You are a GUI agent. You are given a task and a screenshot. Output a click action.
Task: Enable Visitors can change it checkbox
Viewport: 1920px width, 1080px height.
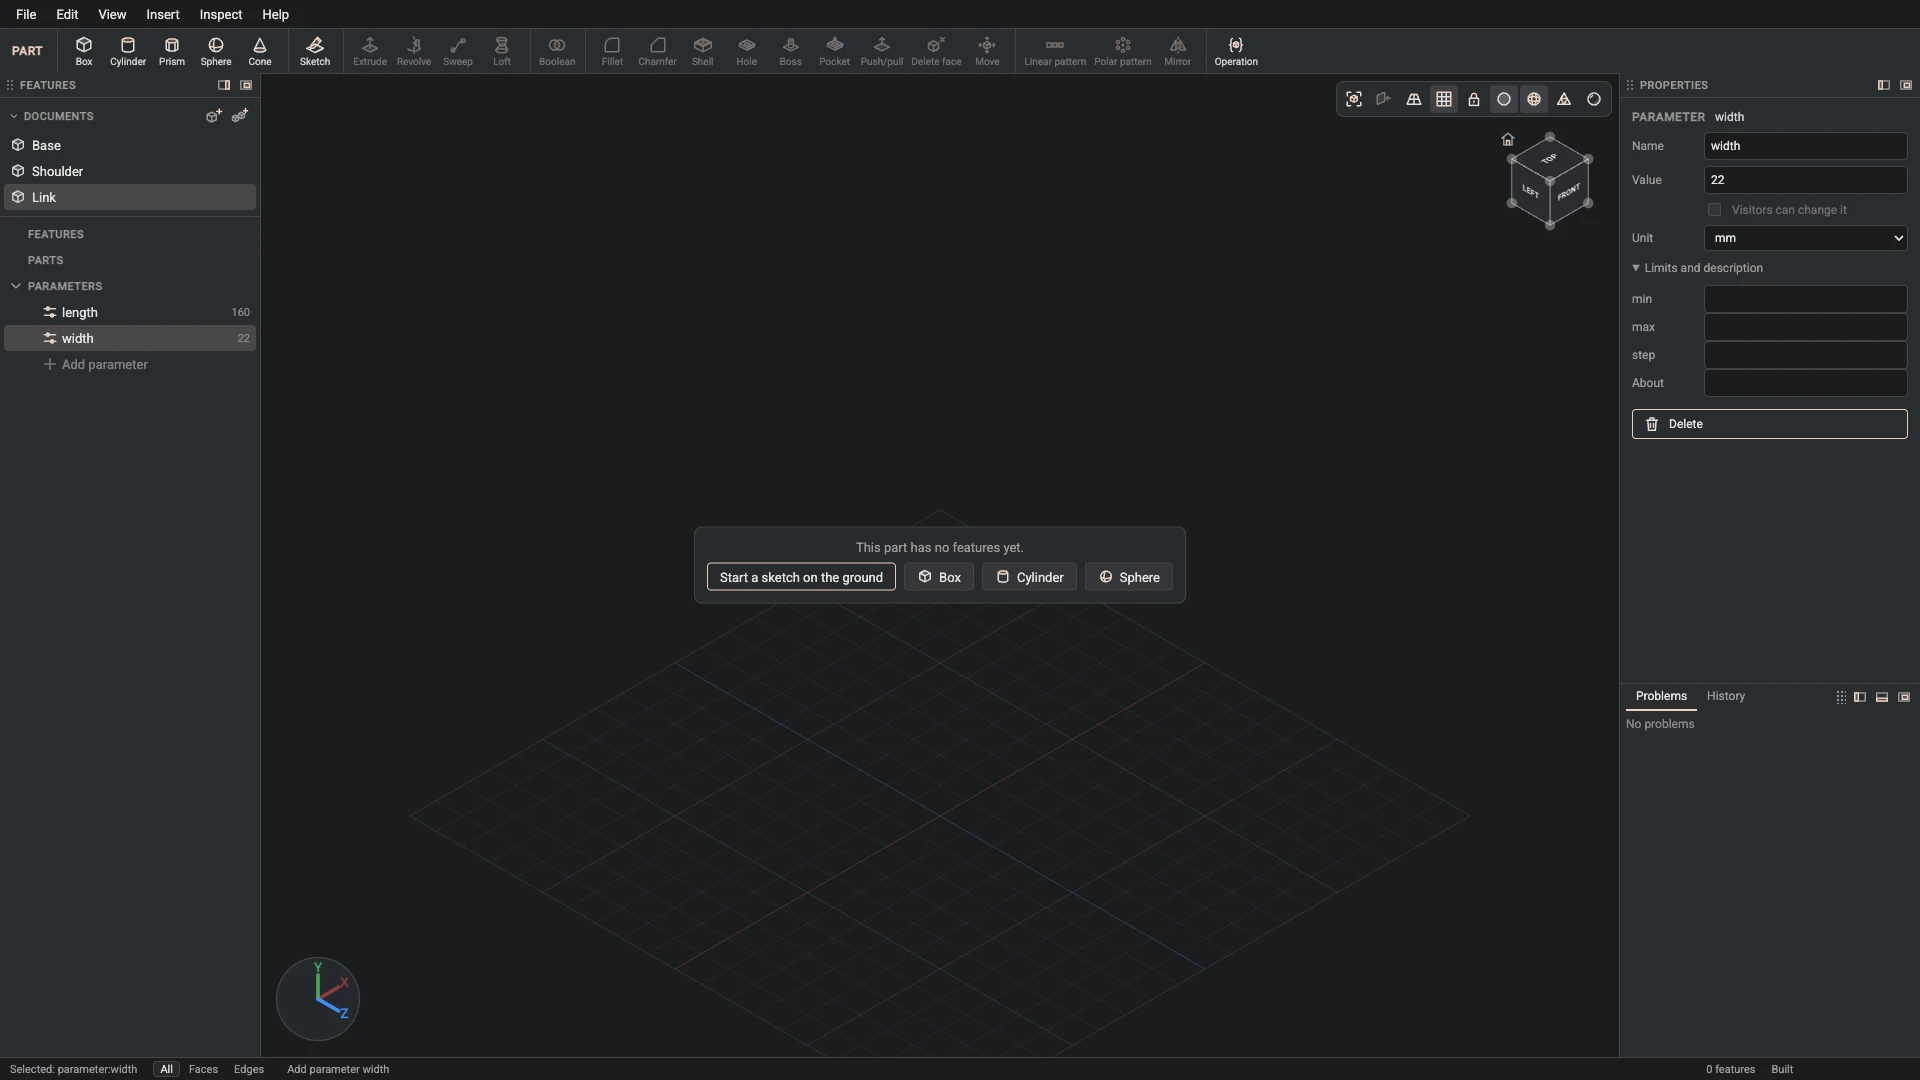[1715, 210]
